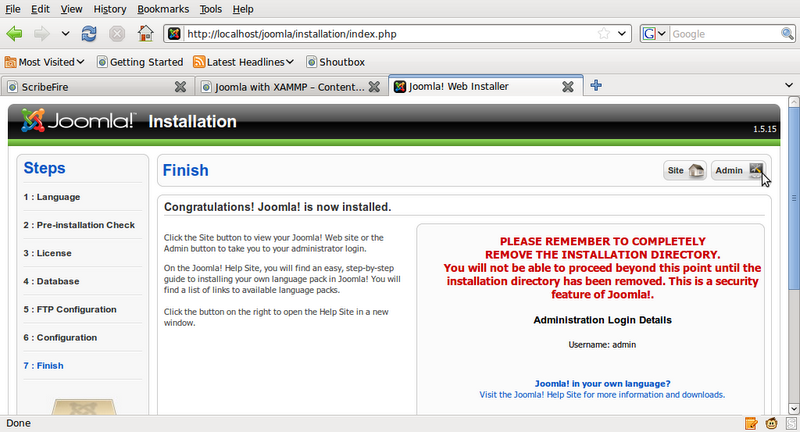800x432 pixels.
Task: Close the ScribeFire tab
Action: tap(180, 87)
